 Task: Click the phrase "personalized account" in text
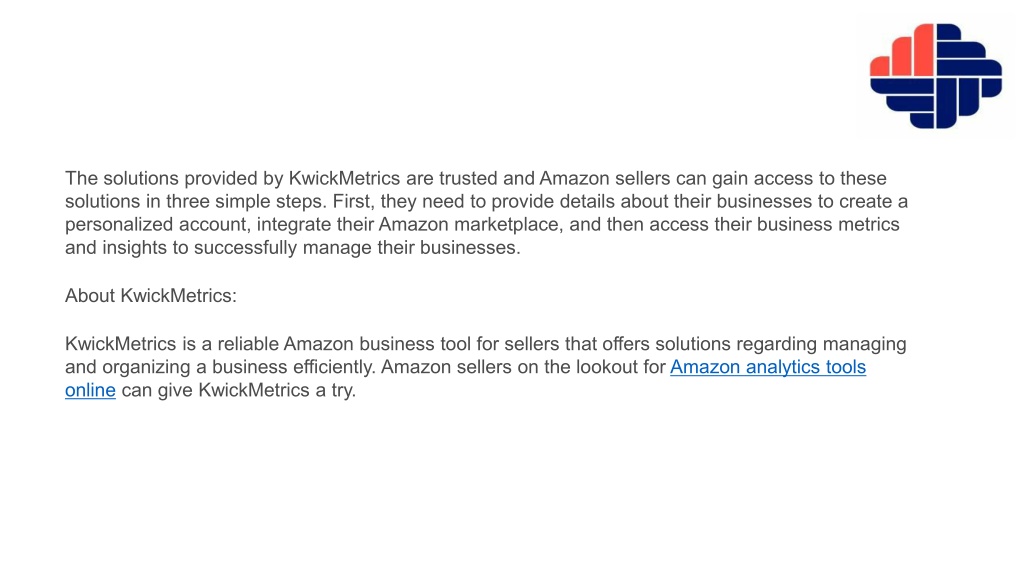coord(157,225)
